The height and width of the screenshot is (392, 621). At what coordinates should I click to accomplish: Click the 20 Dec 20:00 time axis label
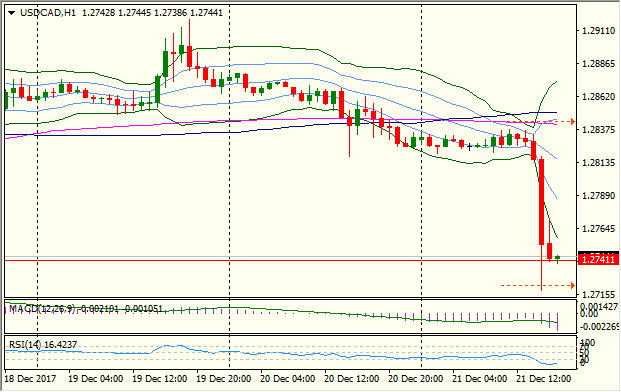(x=415, y=379)
